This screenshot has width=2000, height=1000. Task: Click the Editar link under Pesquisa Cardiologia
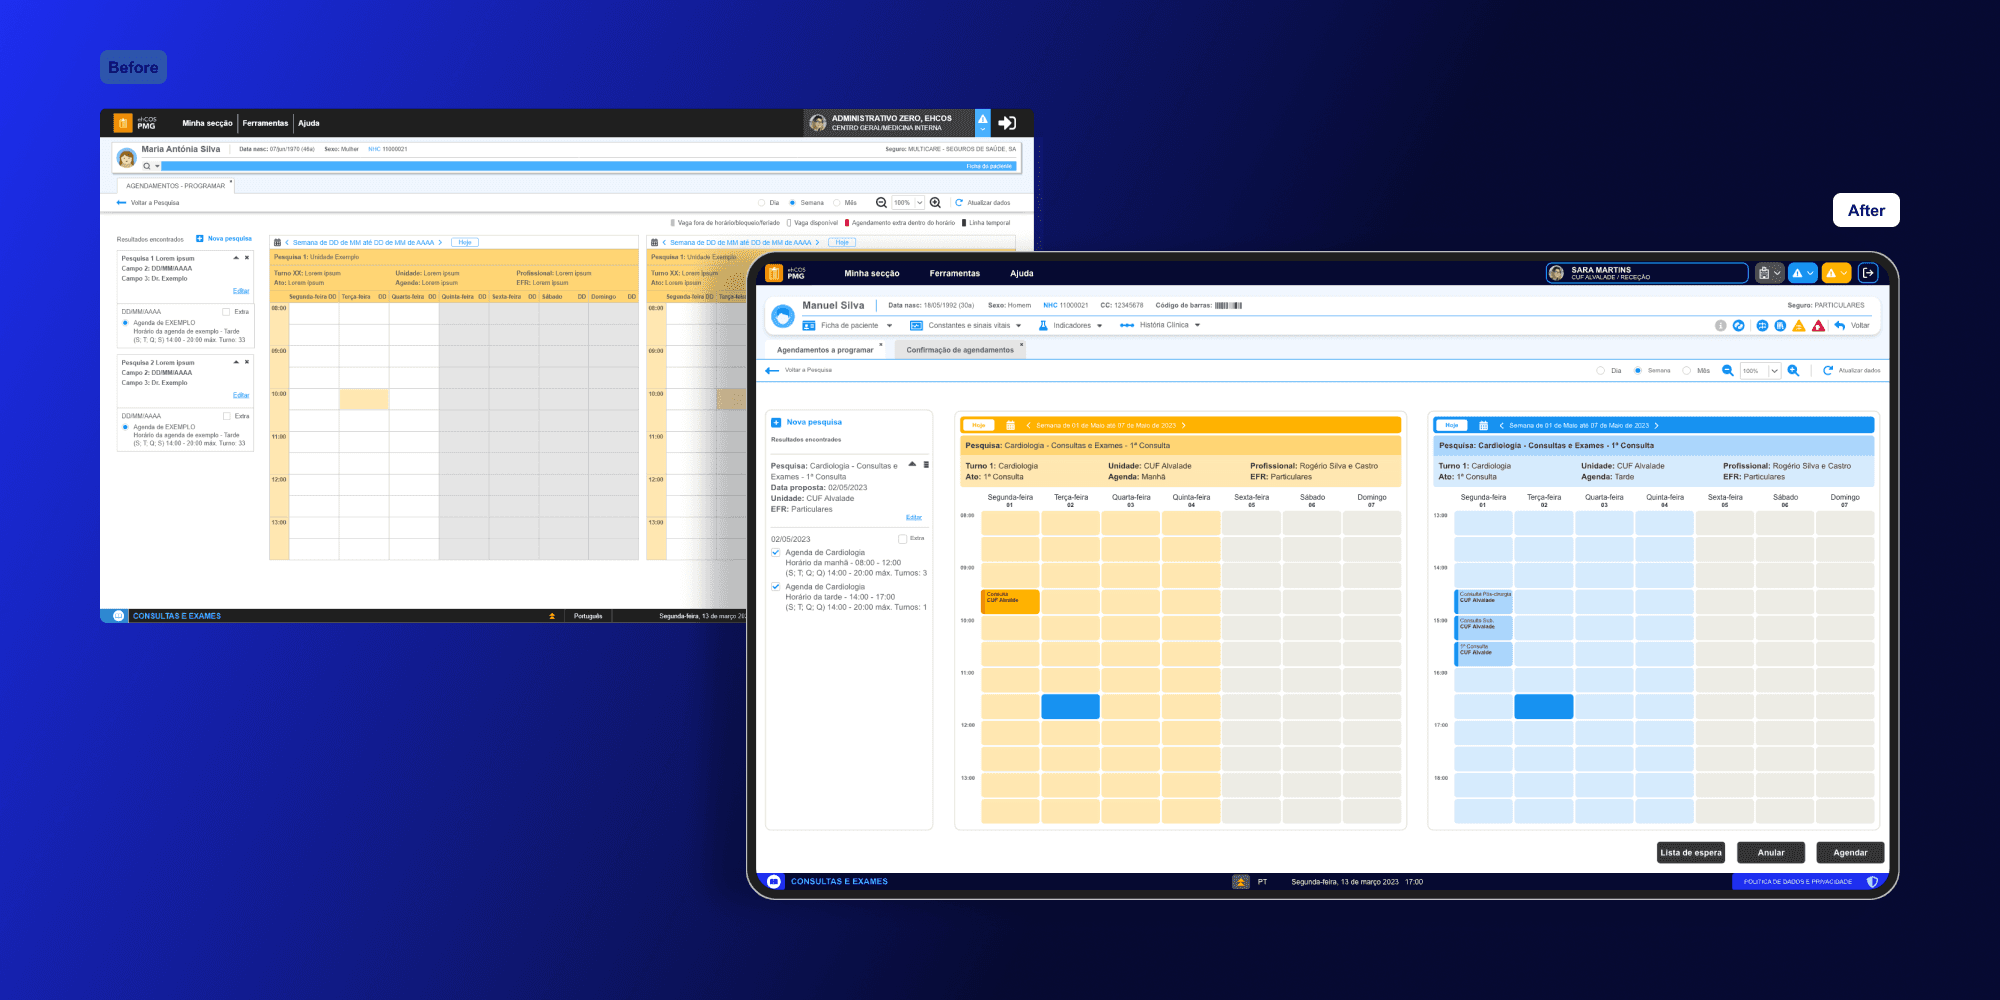coord(914,517)
